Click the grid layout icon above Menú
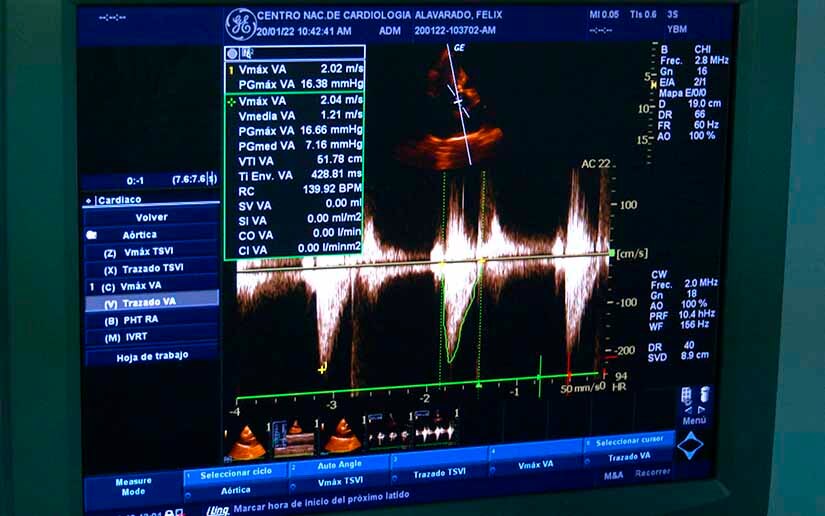 coord(687,395)
